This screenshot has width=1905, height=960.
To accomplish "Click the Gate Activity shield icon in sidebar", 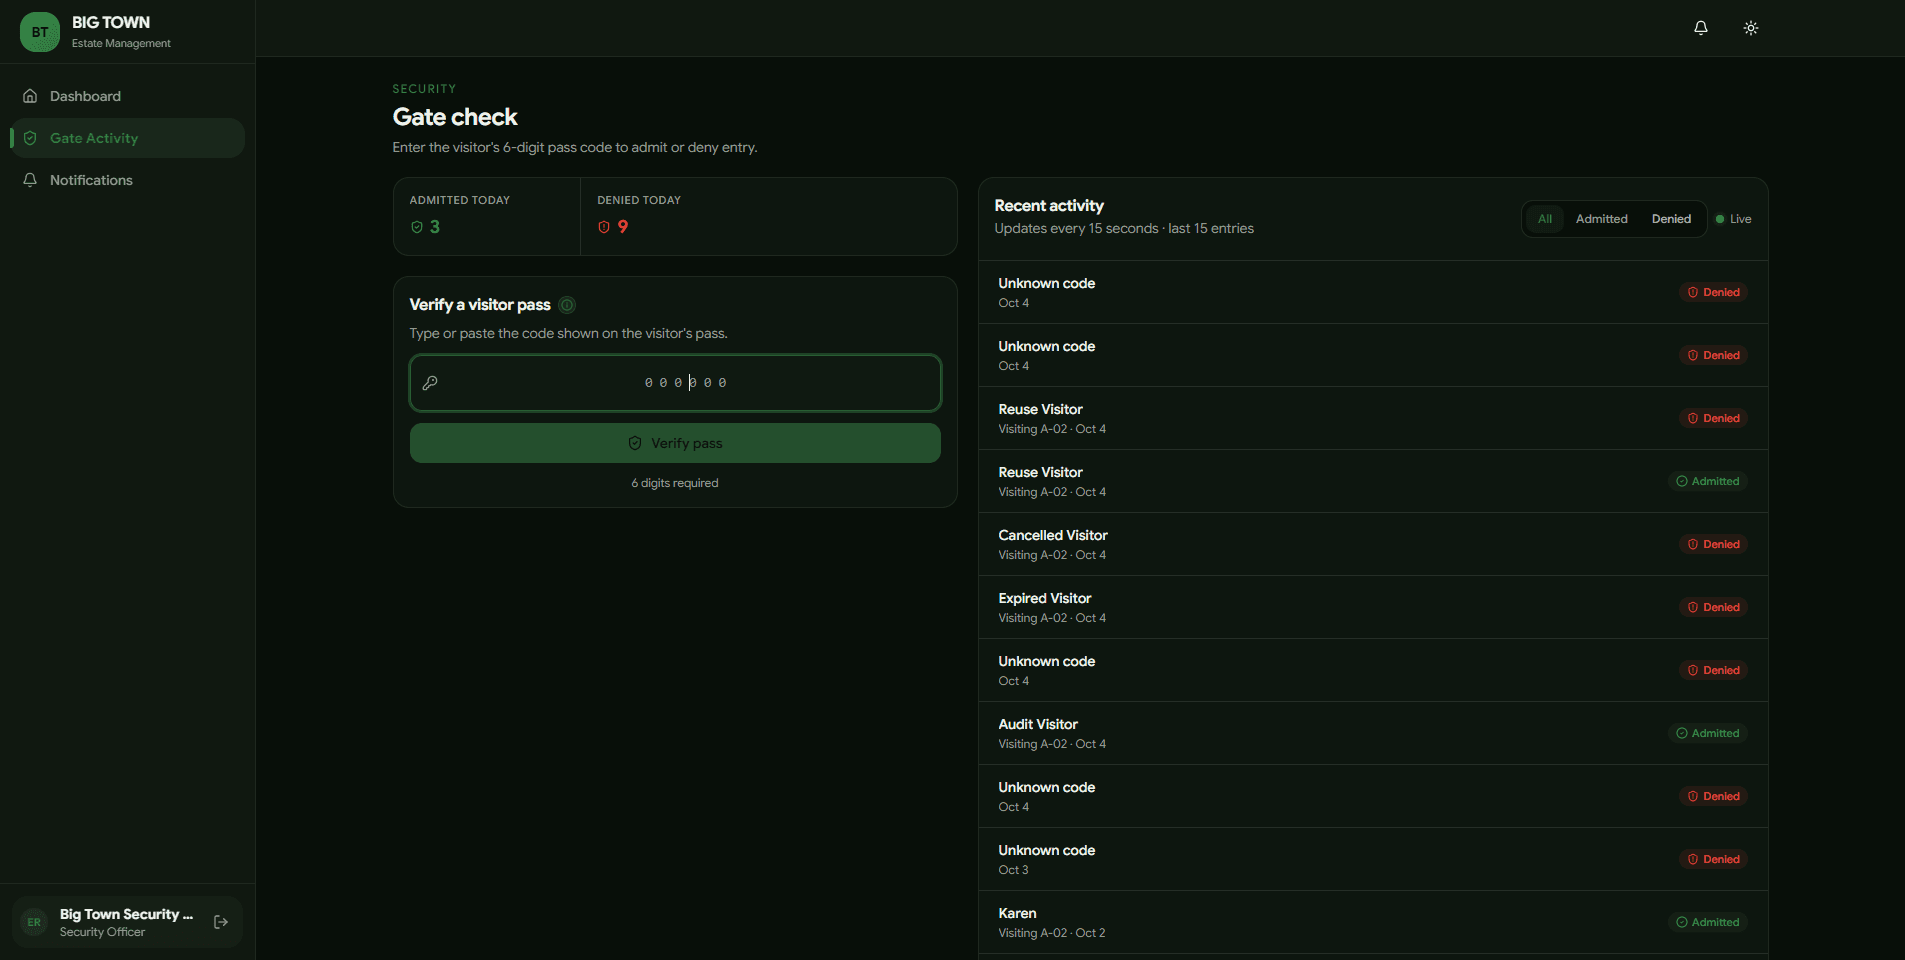I will (x=30, y=138).
